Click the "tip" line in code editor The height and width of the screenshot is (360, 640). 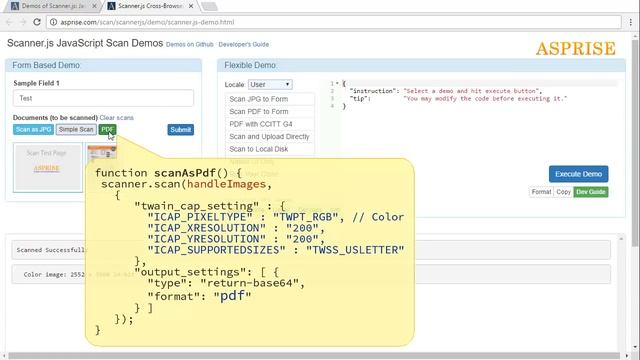tap(458, 98)
